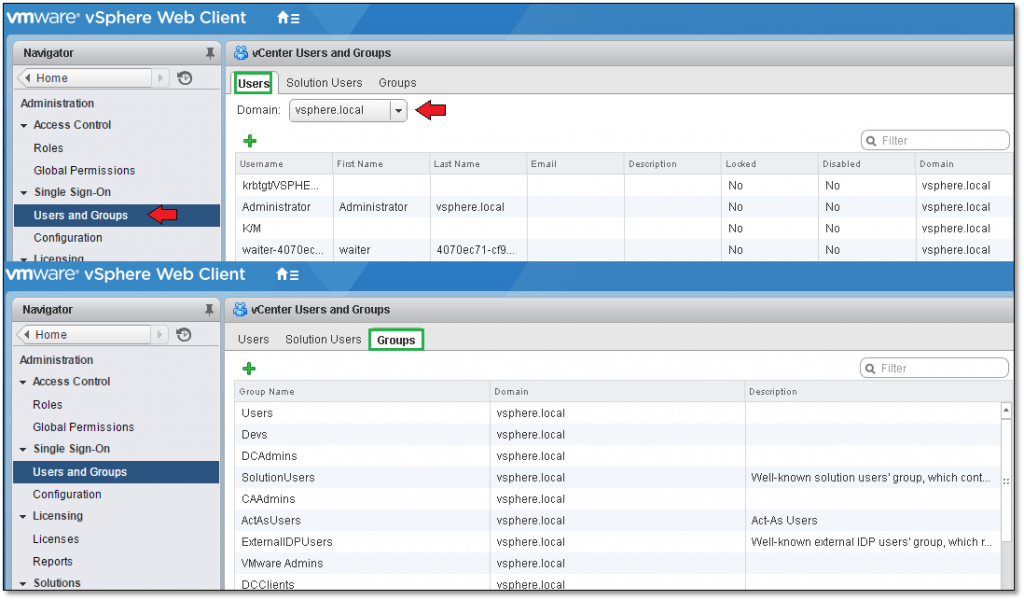Select the VMware Admins group row
This screenshot has width=1024, height=600.
(x=618, y=564)
